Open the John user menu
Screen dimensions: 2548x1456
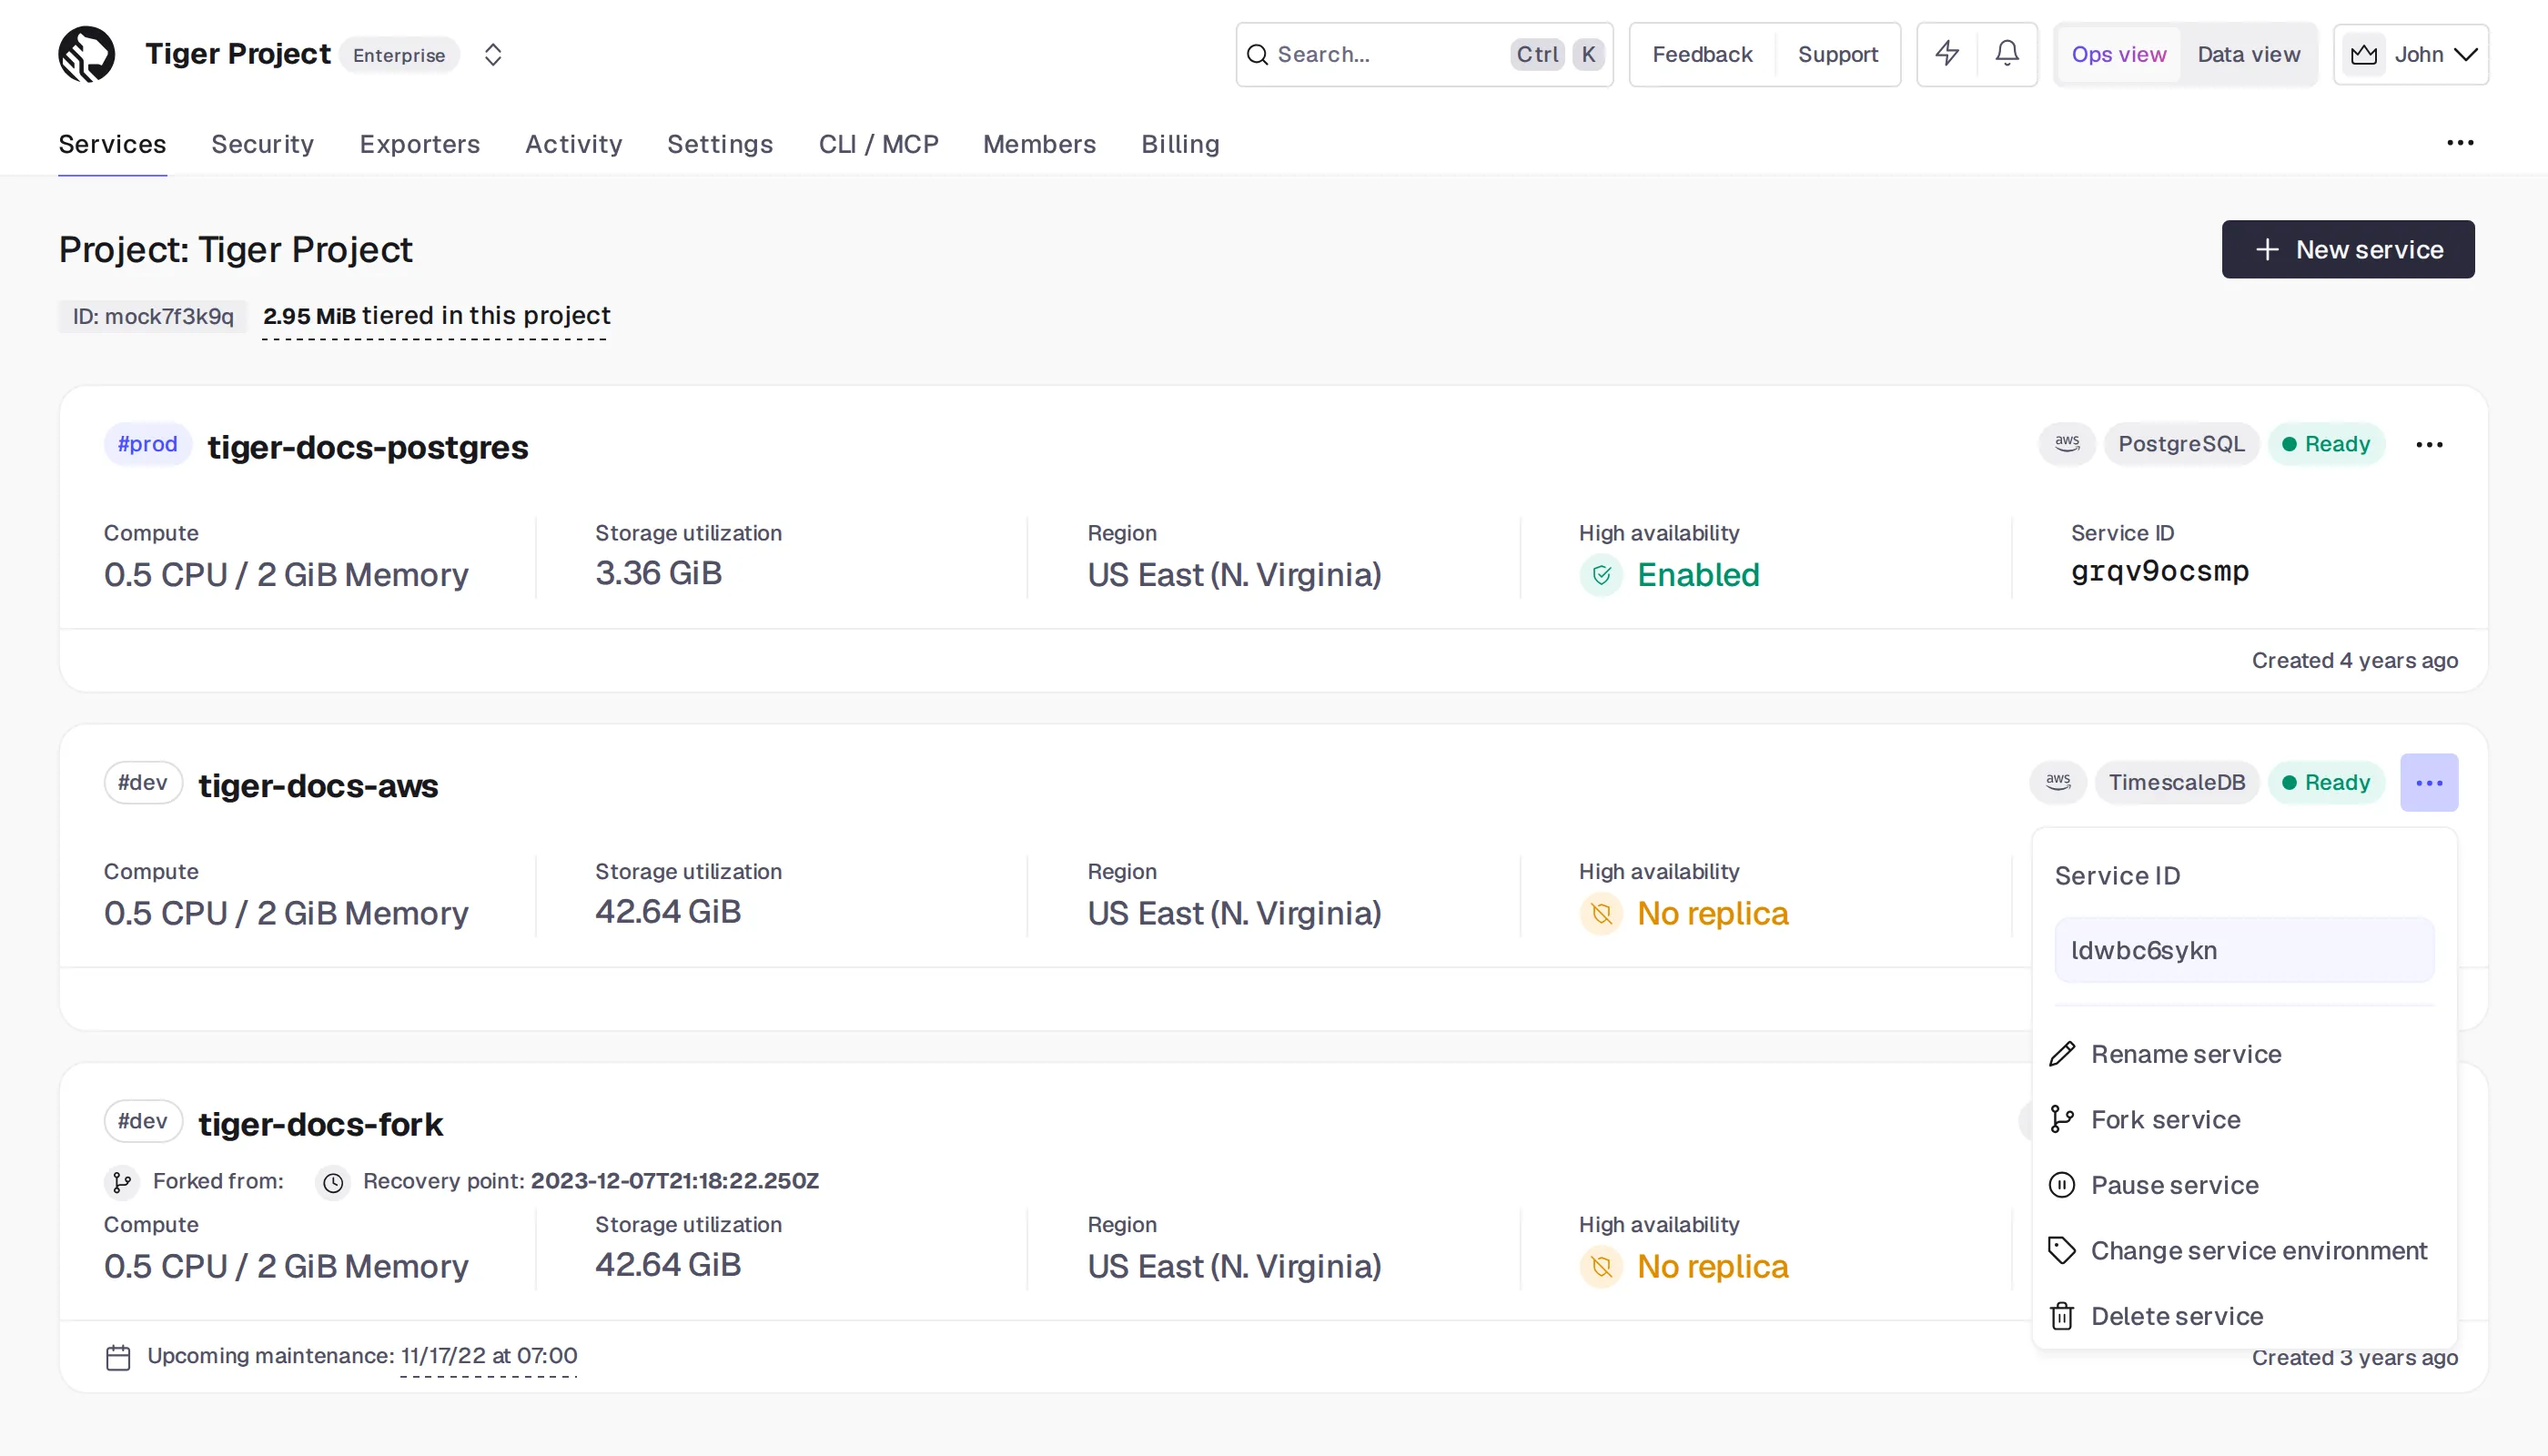click(2411, 54)
